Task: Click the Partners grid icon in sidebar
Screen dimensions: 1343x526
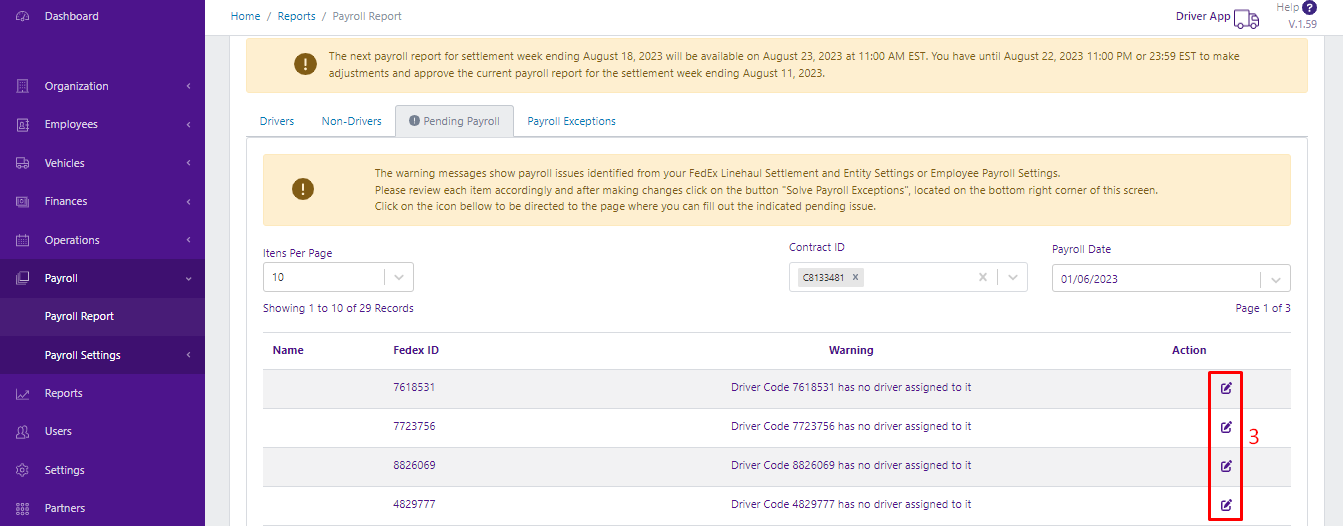Action: (22, 508)
